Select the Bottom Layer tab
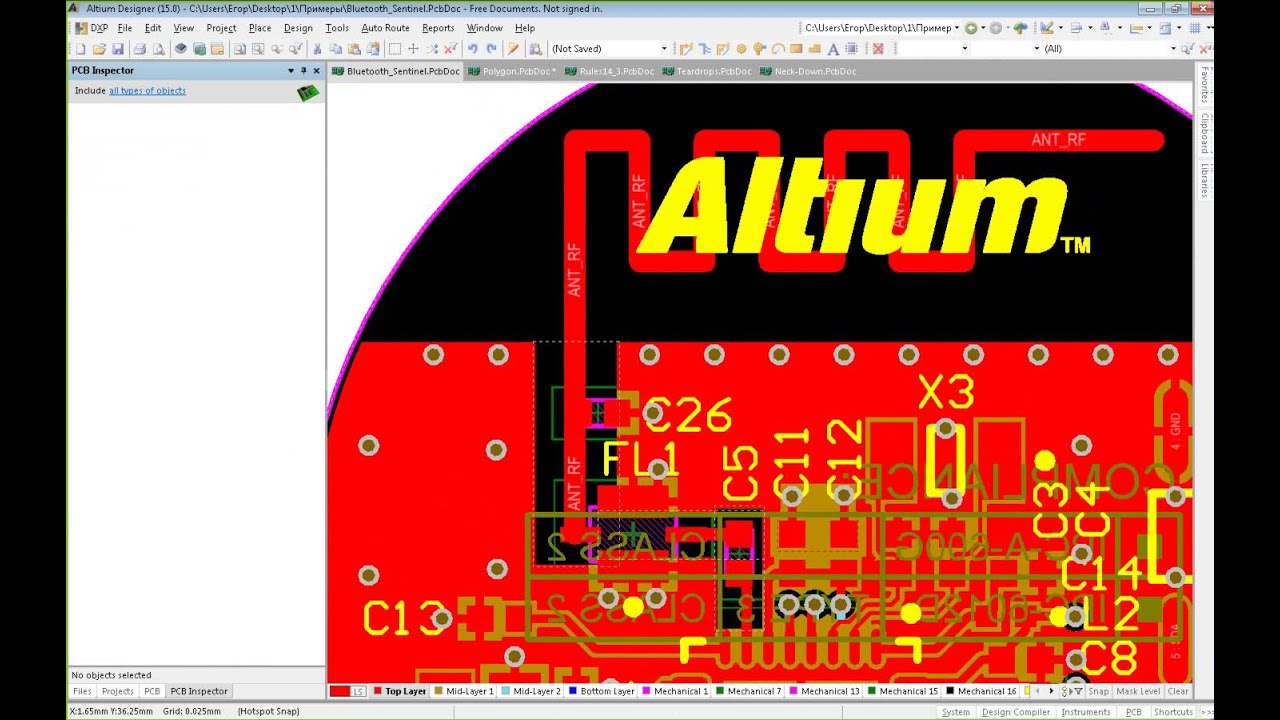 (601, 691)
